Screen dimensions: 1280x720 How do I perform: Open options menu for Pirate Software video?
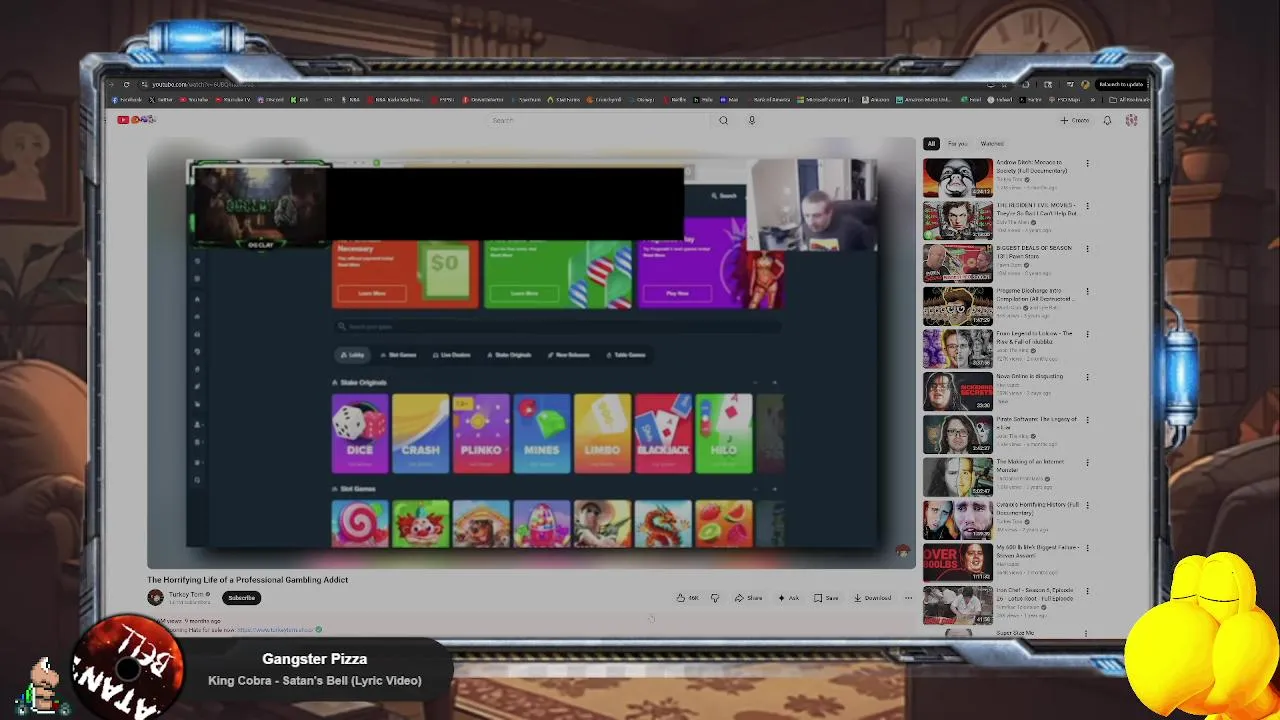tap(1087, 420)
